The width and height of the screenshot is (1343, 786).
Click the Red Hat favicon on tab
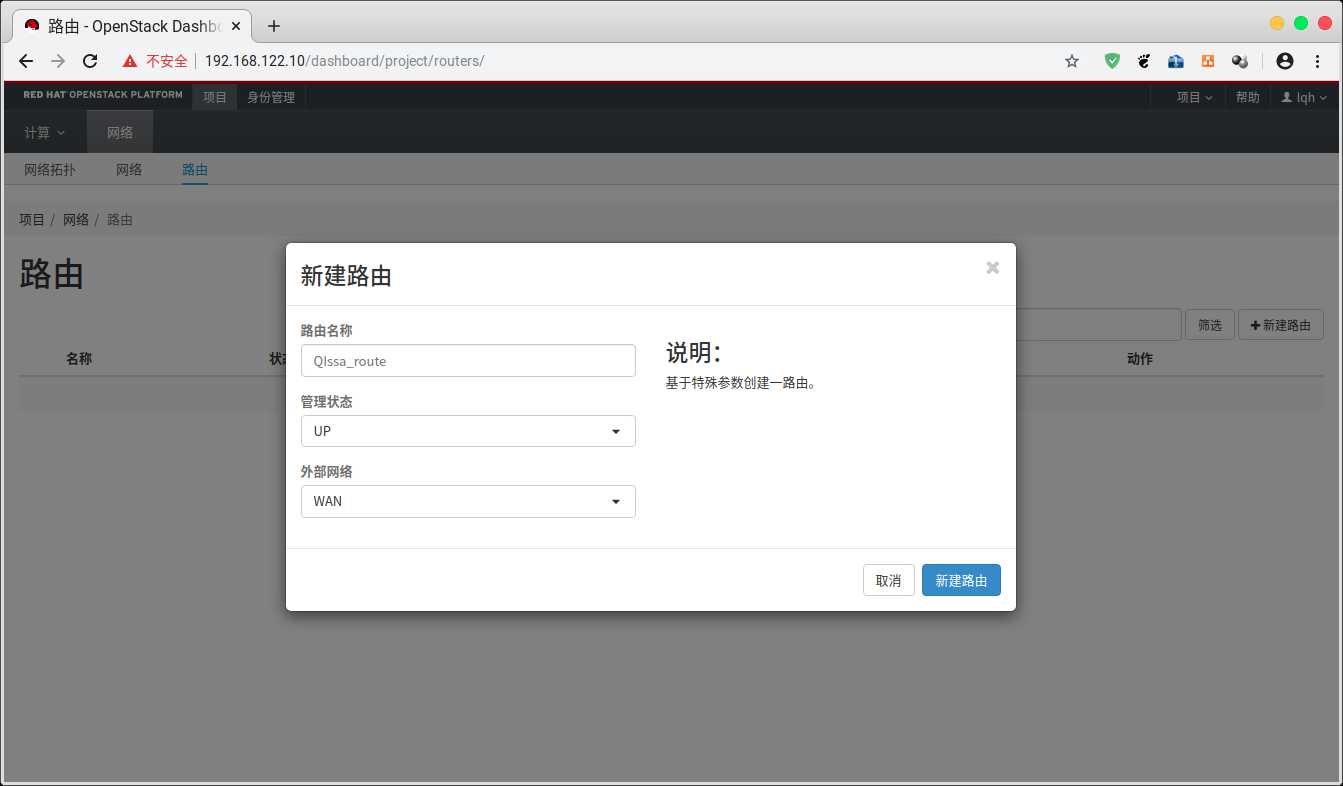coord(32,26)
